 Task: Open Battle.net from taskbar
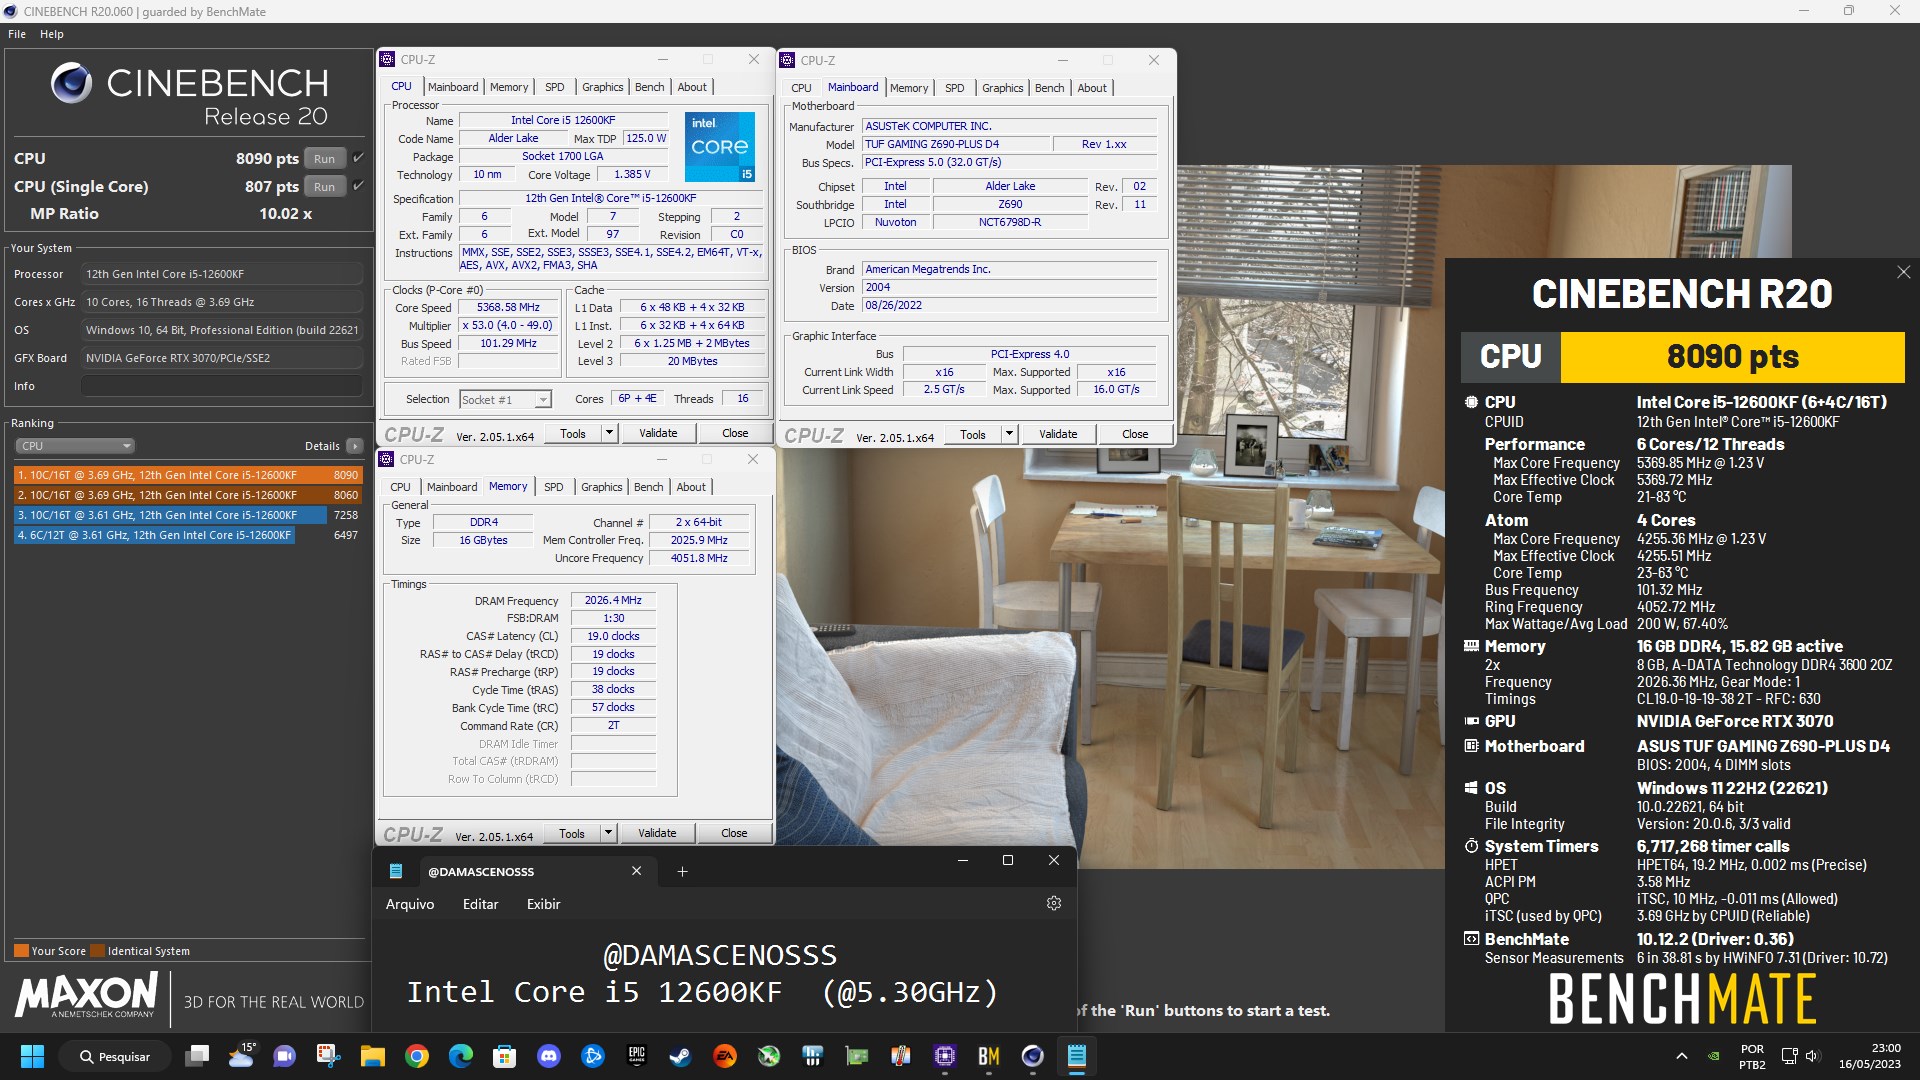(x=593, y=1056)
